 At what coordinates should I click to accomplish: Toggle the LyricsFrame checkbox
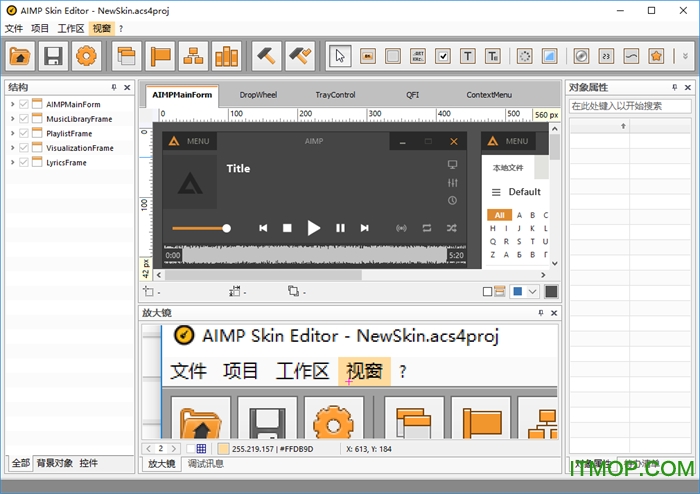click(24, 162)
